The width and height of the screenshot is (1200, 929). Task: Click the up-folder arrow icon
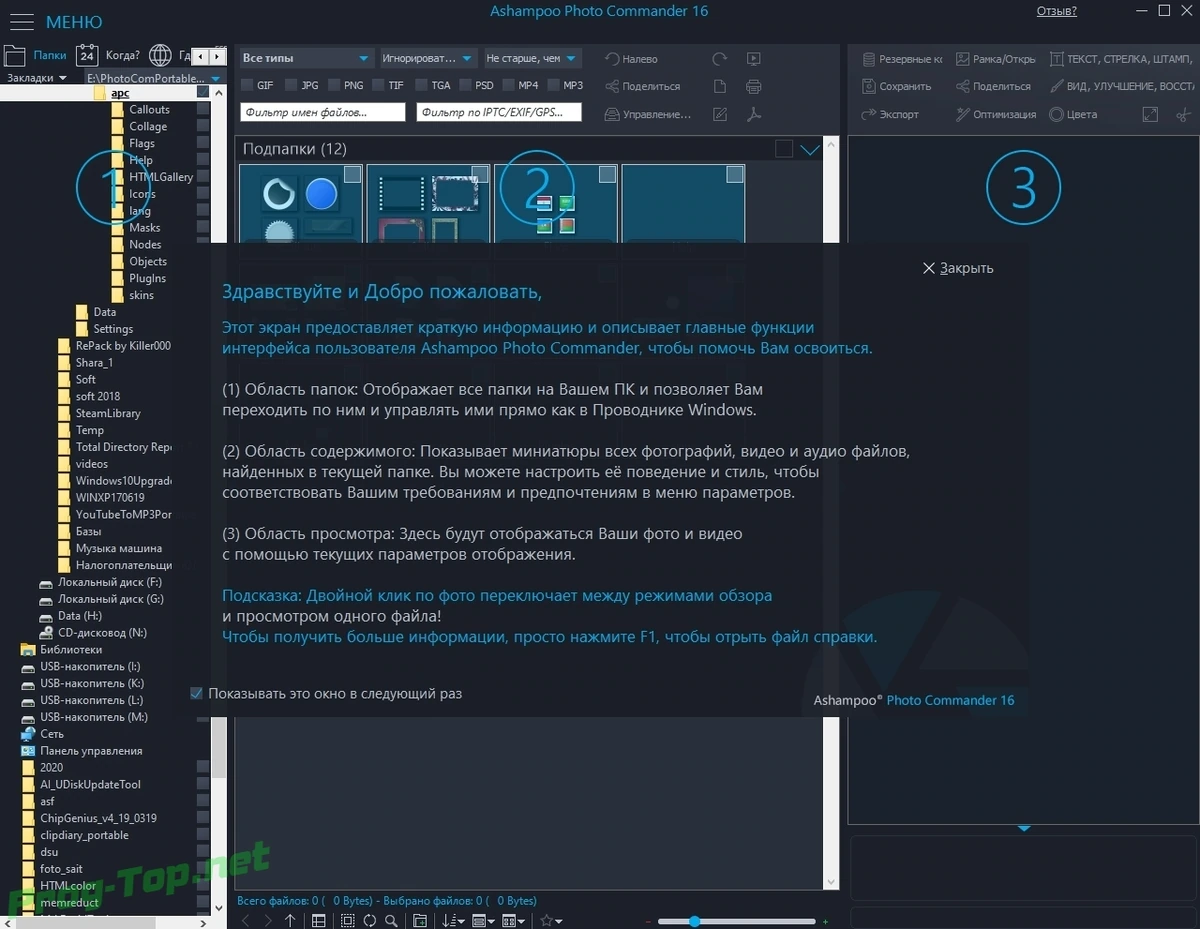290,920
